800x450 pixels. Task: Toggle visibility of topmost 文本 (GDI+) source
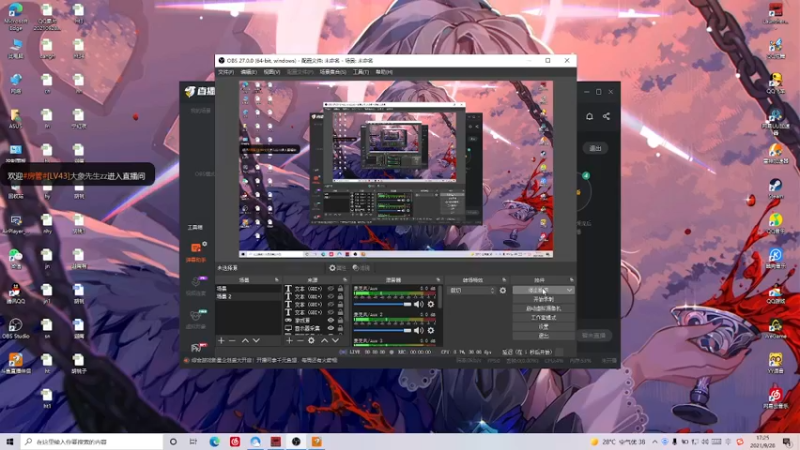point(331,289)
